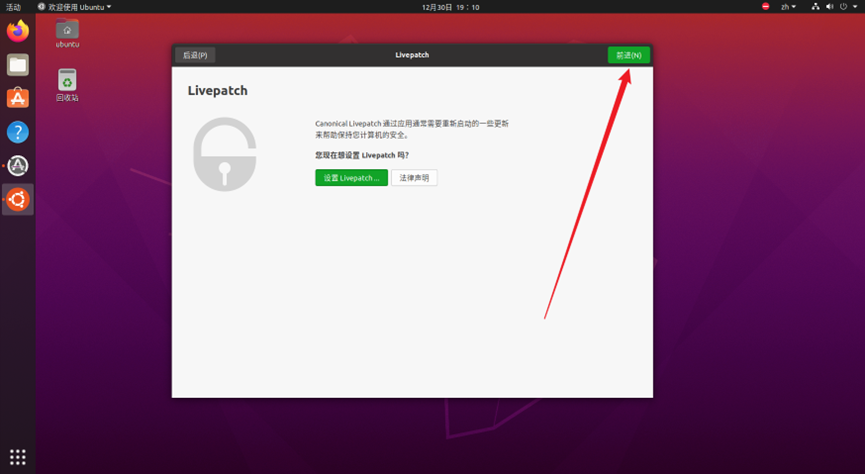Viewport: 865px width, 474px height.
Task: Expand the system menu arrow
Action: coord(855,7)
